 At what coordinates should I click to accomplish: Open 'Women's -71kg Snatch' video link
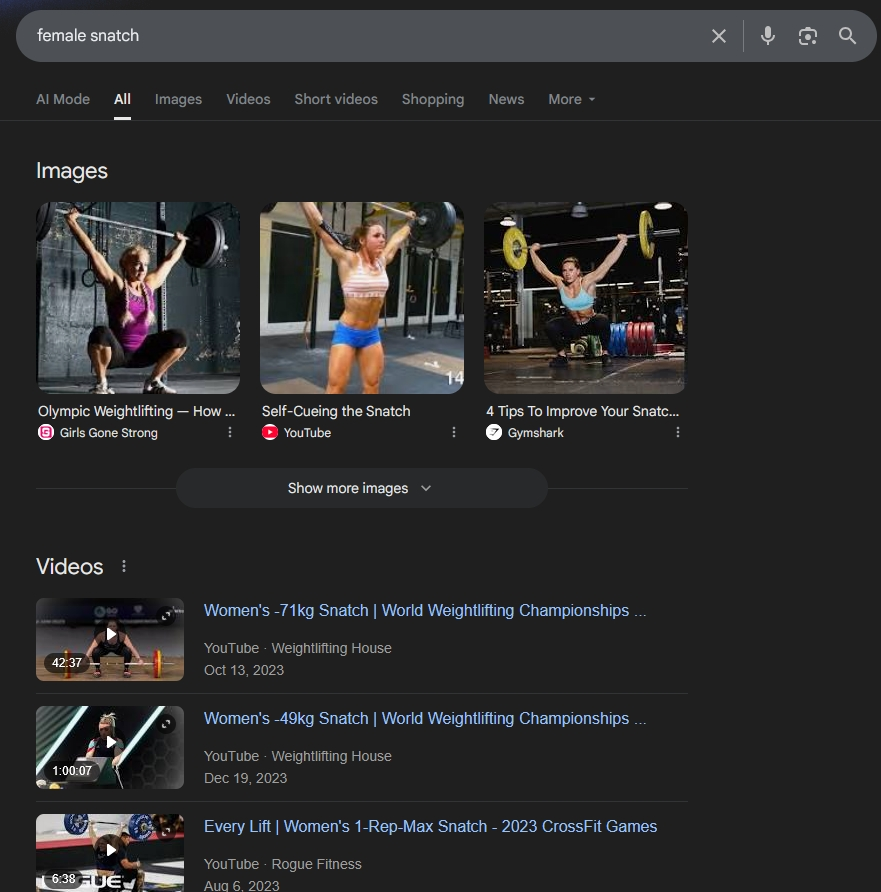pyautogui.click(x=425, y=610)
